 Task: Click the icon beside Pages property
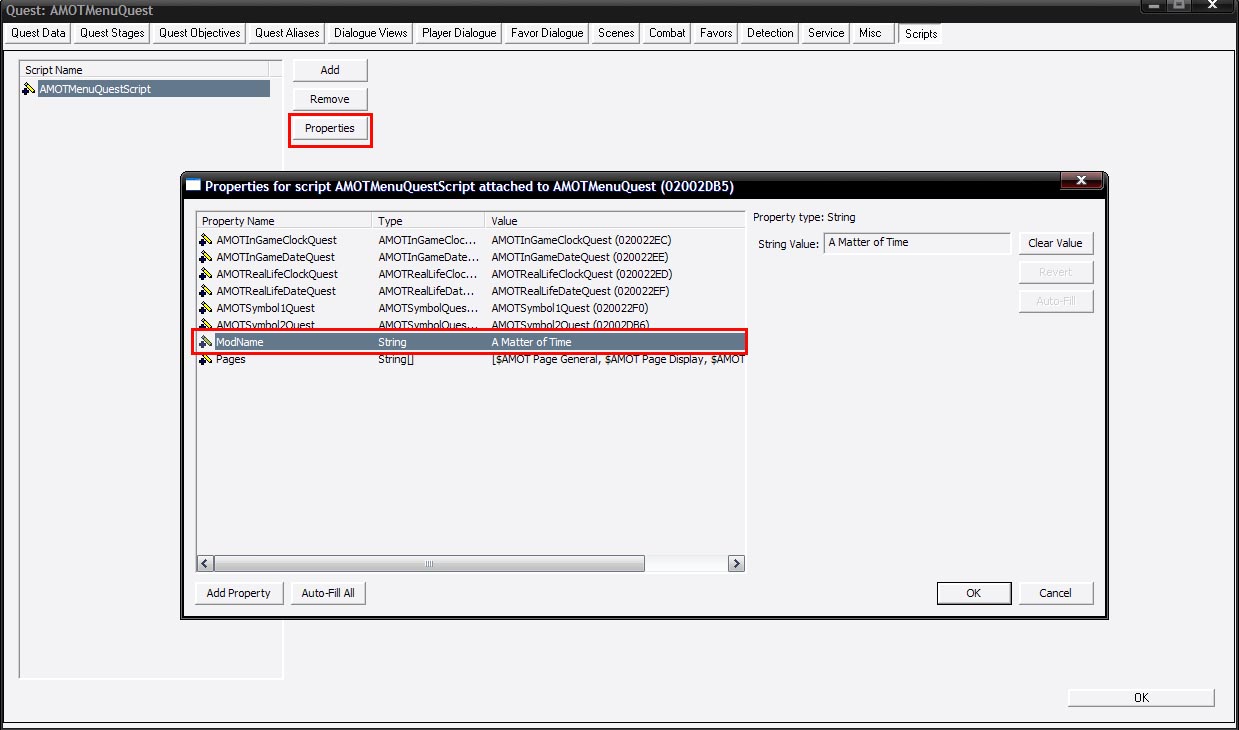tap(206, 359)
